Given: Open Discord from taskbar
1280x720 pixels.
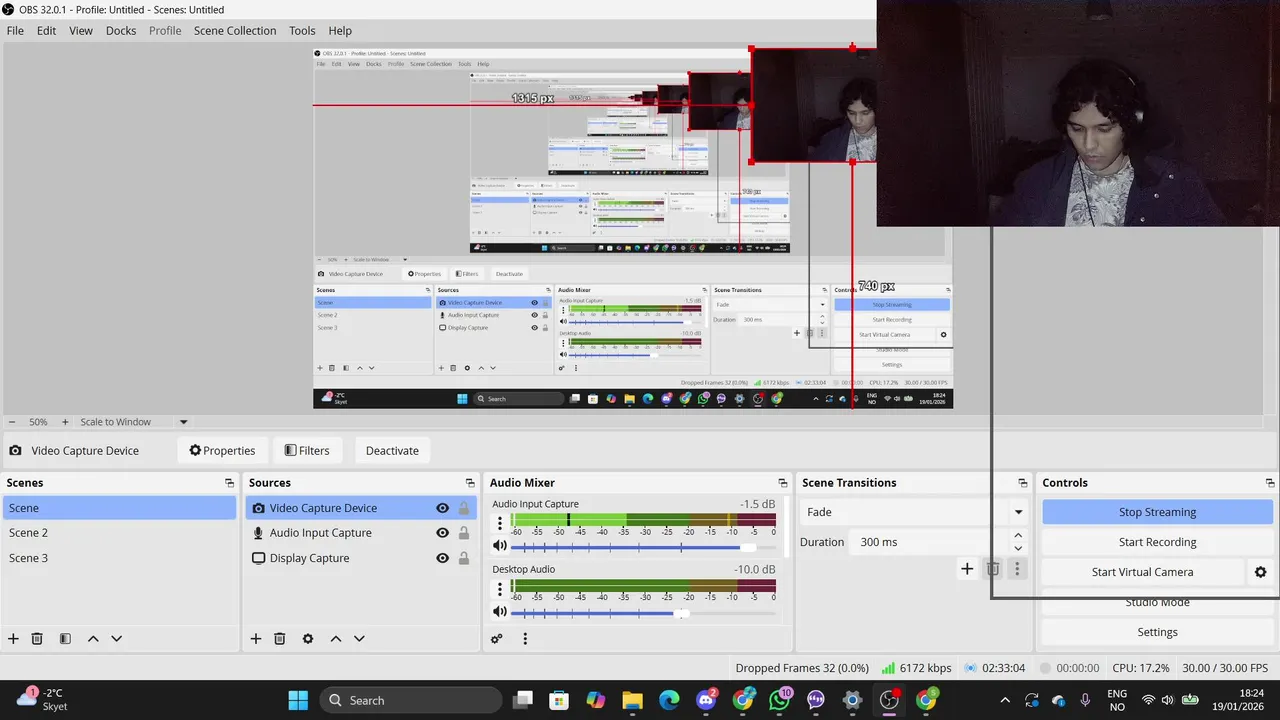Looking at the screenshot, I should click(706, 700).
